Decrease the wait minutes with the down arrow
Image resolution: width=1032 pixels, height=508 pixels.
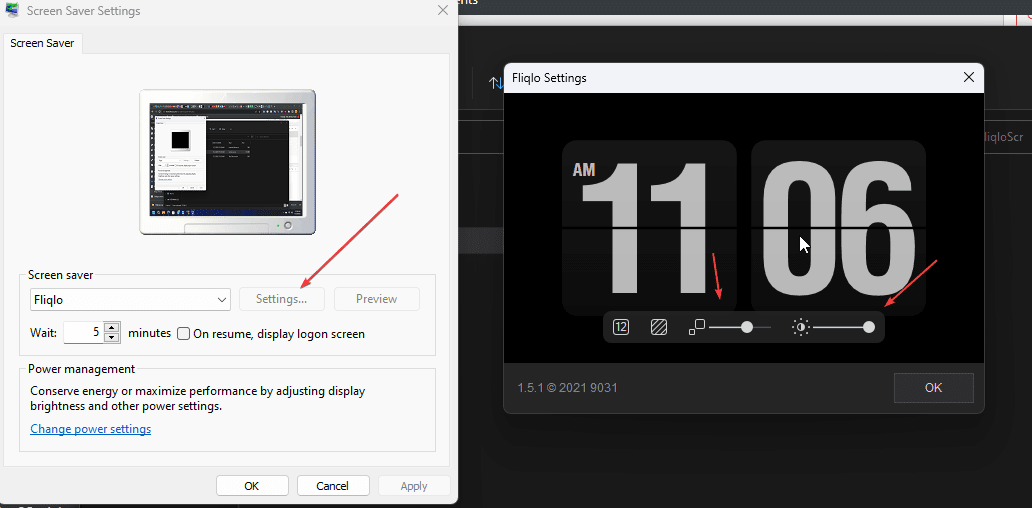pyautogui.click(x=112, y=338)
